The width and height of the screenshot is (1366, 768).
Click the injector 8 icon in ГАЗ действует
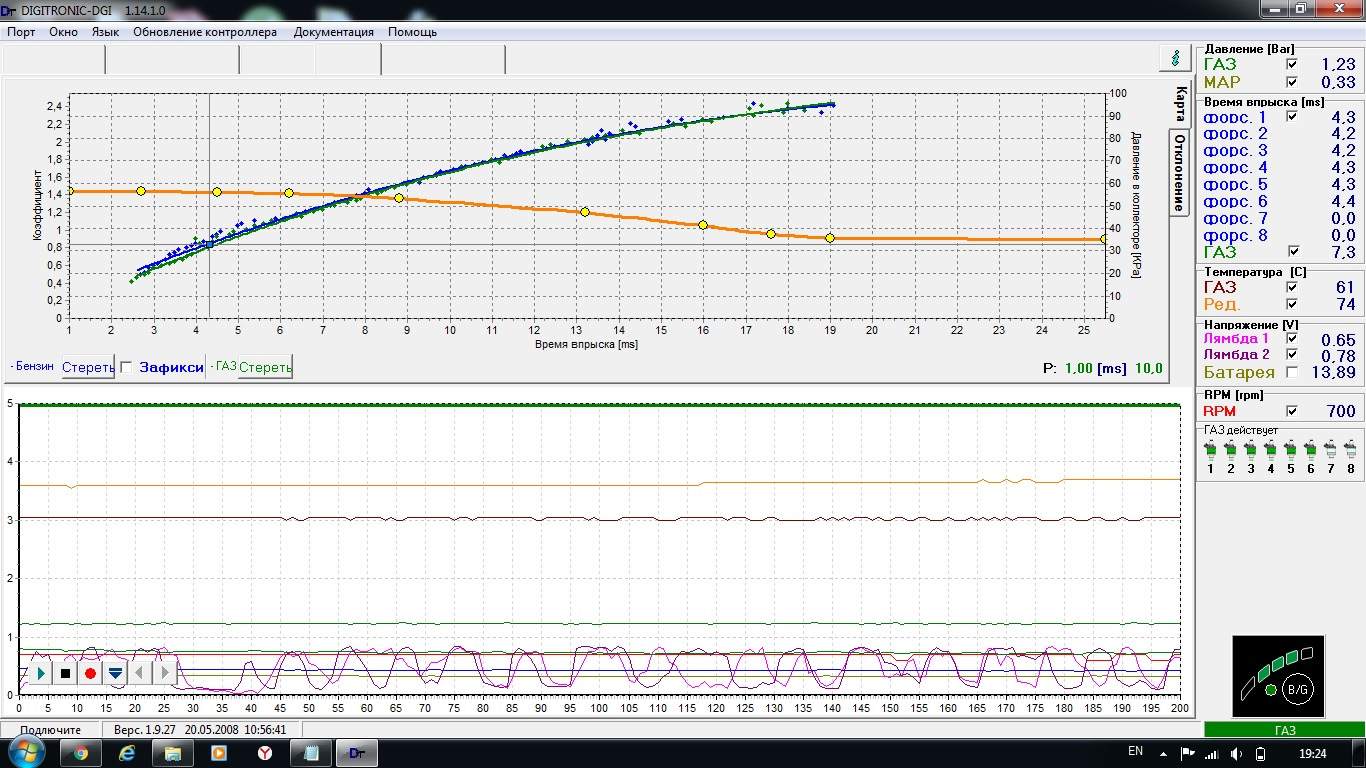1349,451
